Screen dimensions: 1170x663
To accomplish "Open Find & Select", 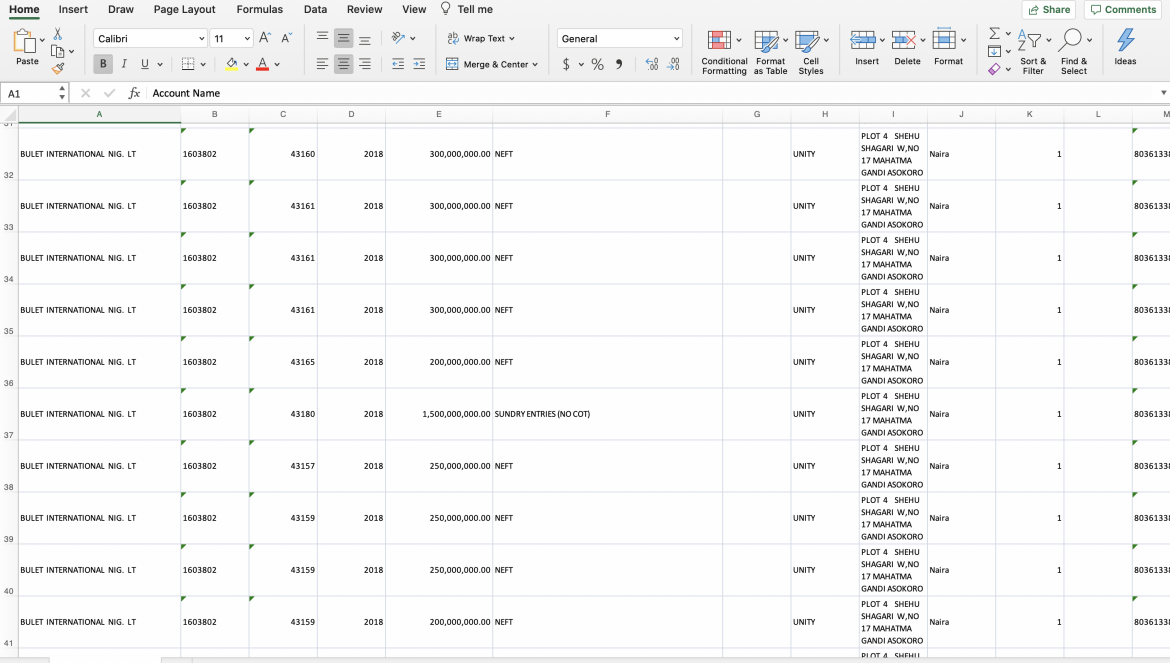I will click(x=1074, y=52).
